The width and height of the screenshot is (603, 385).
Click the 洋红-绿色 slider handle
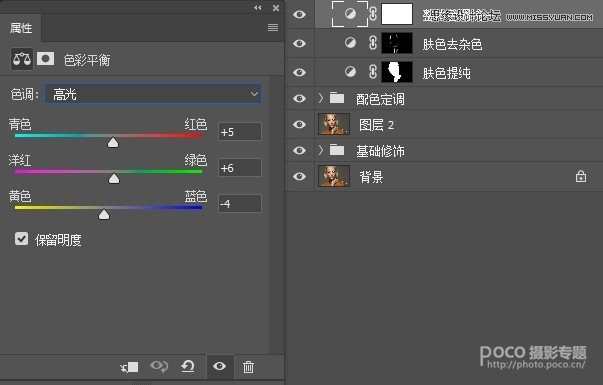pos(114,178)
